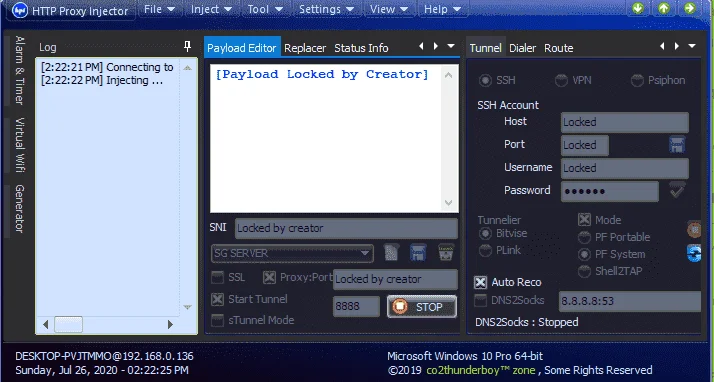This screenshot has width=714, height=382.
Task: Click the floppy save icon beside Port field
Action: tap(677, 144)
